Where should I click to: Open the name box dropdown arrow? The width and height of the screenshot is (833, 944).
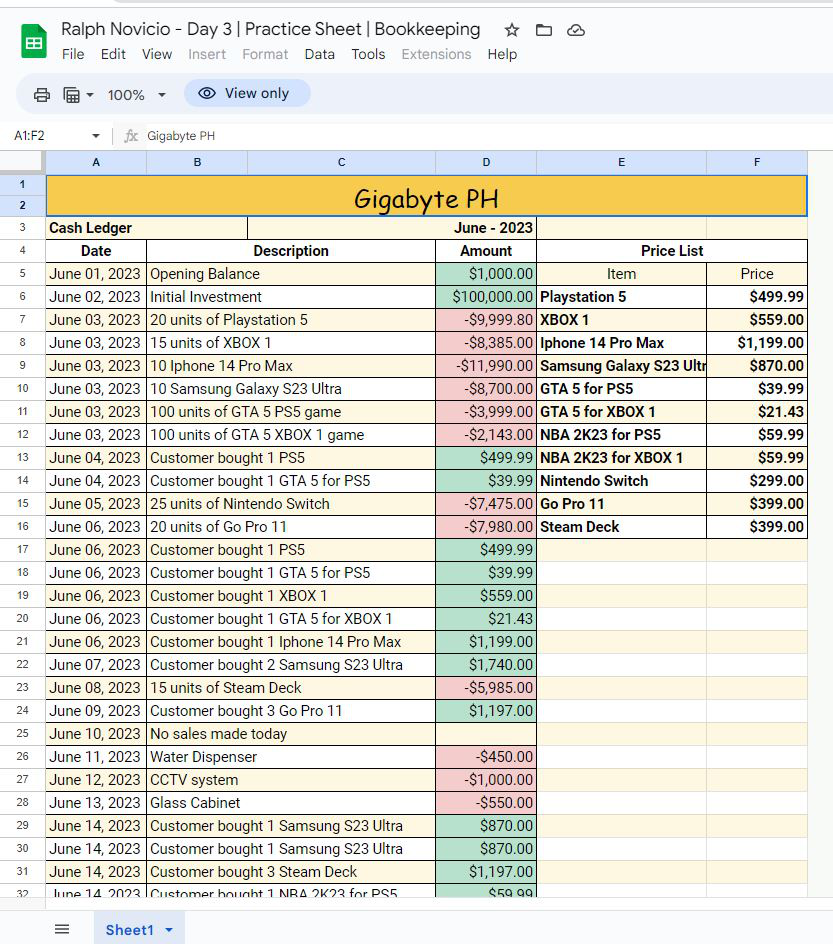(96, 136)
